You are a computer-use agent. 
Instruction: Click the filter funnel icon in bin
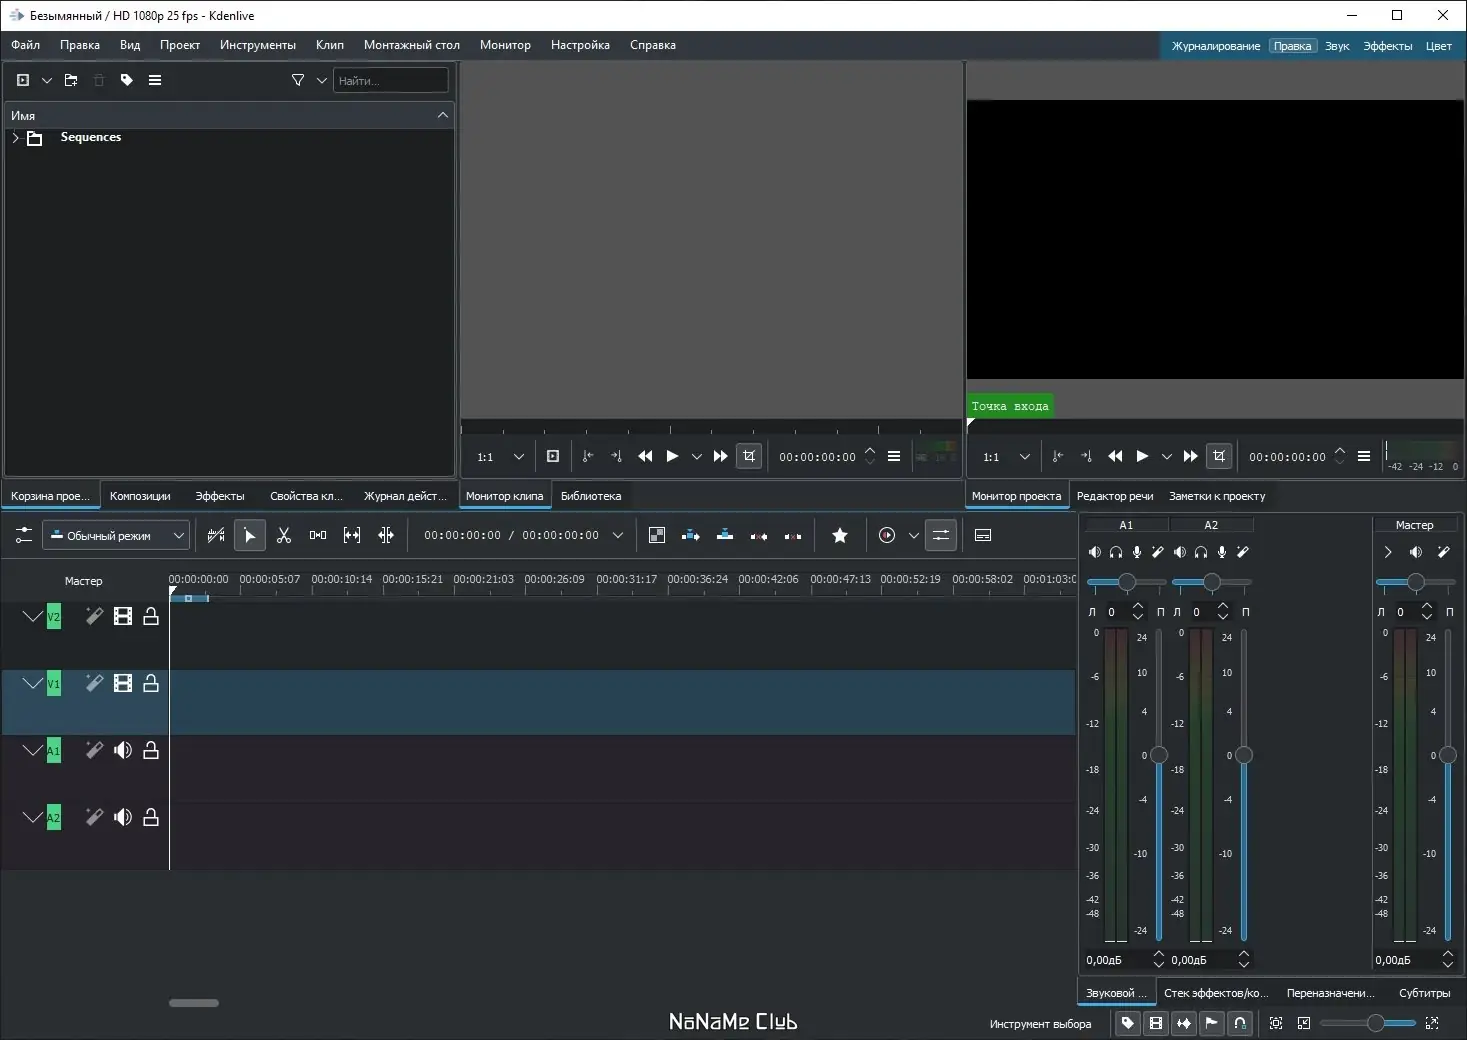(298, 80)
